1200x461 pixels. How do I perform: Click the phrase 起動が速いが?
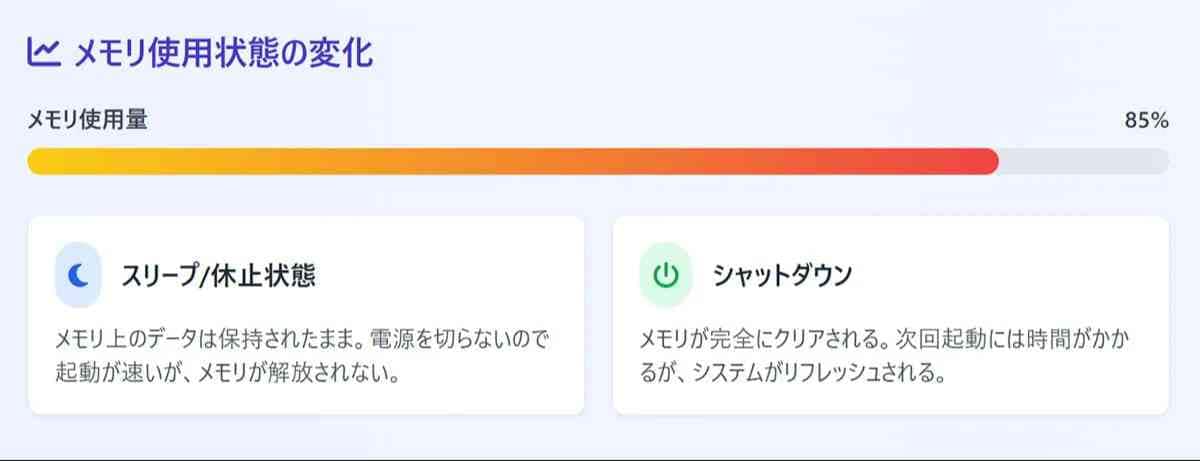tap(110, 375)
